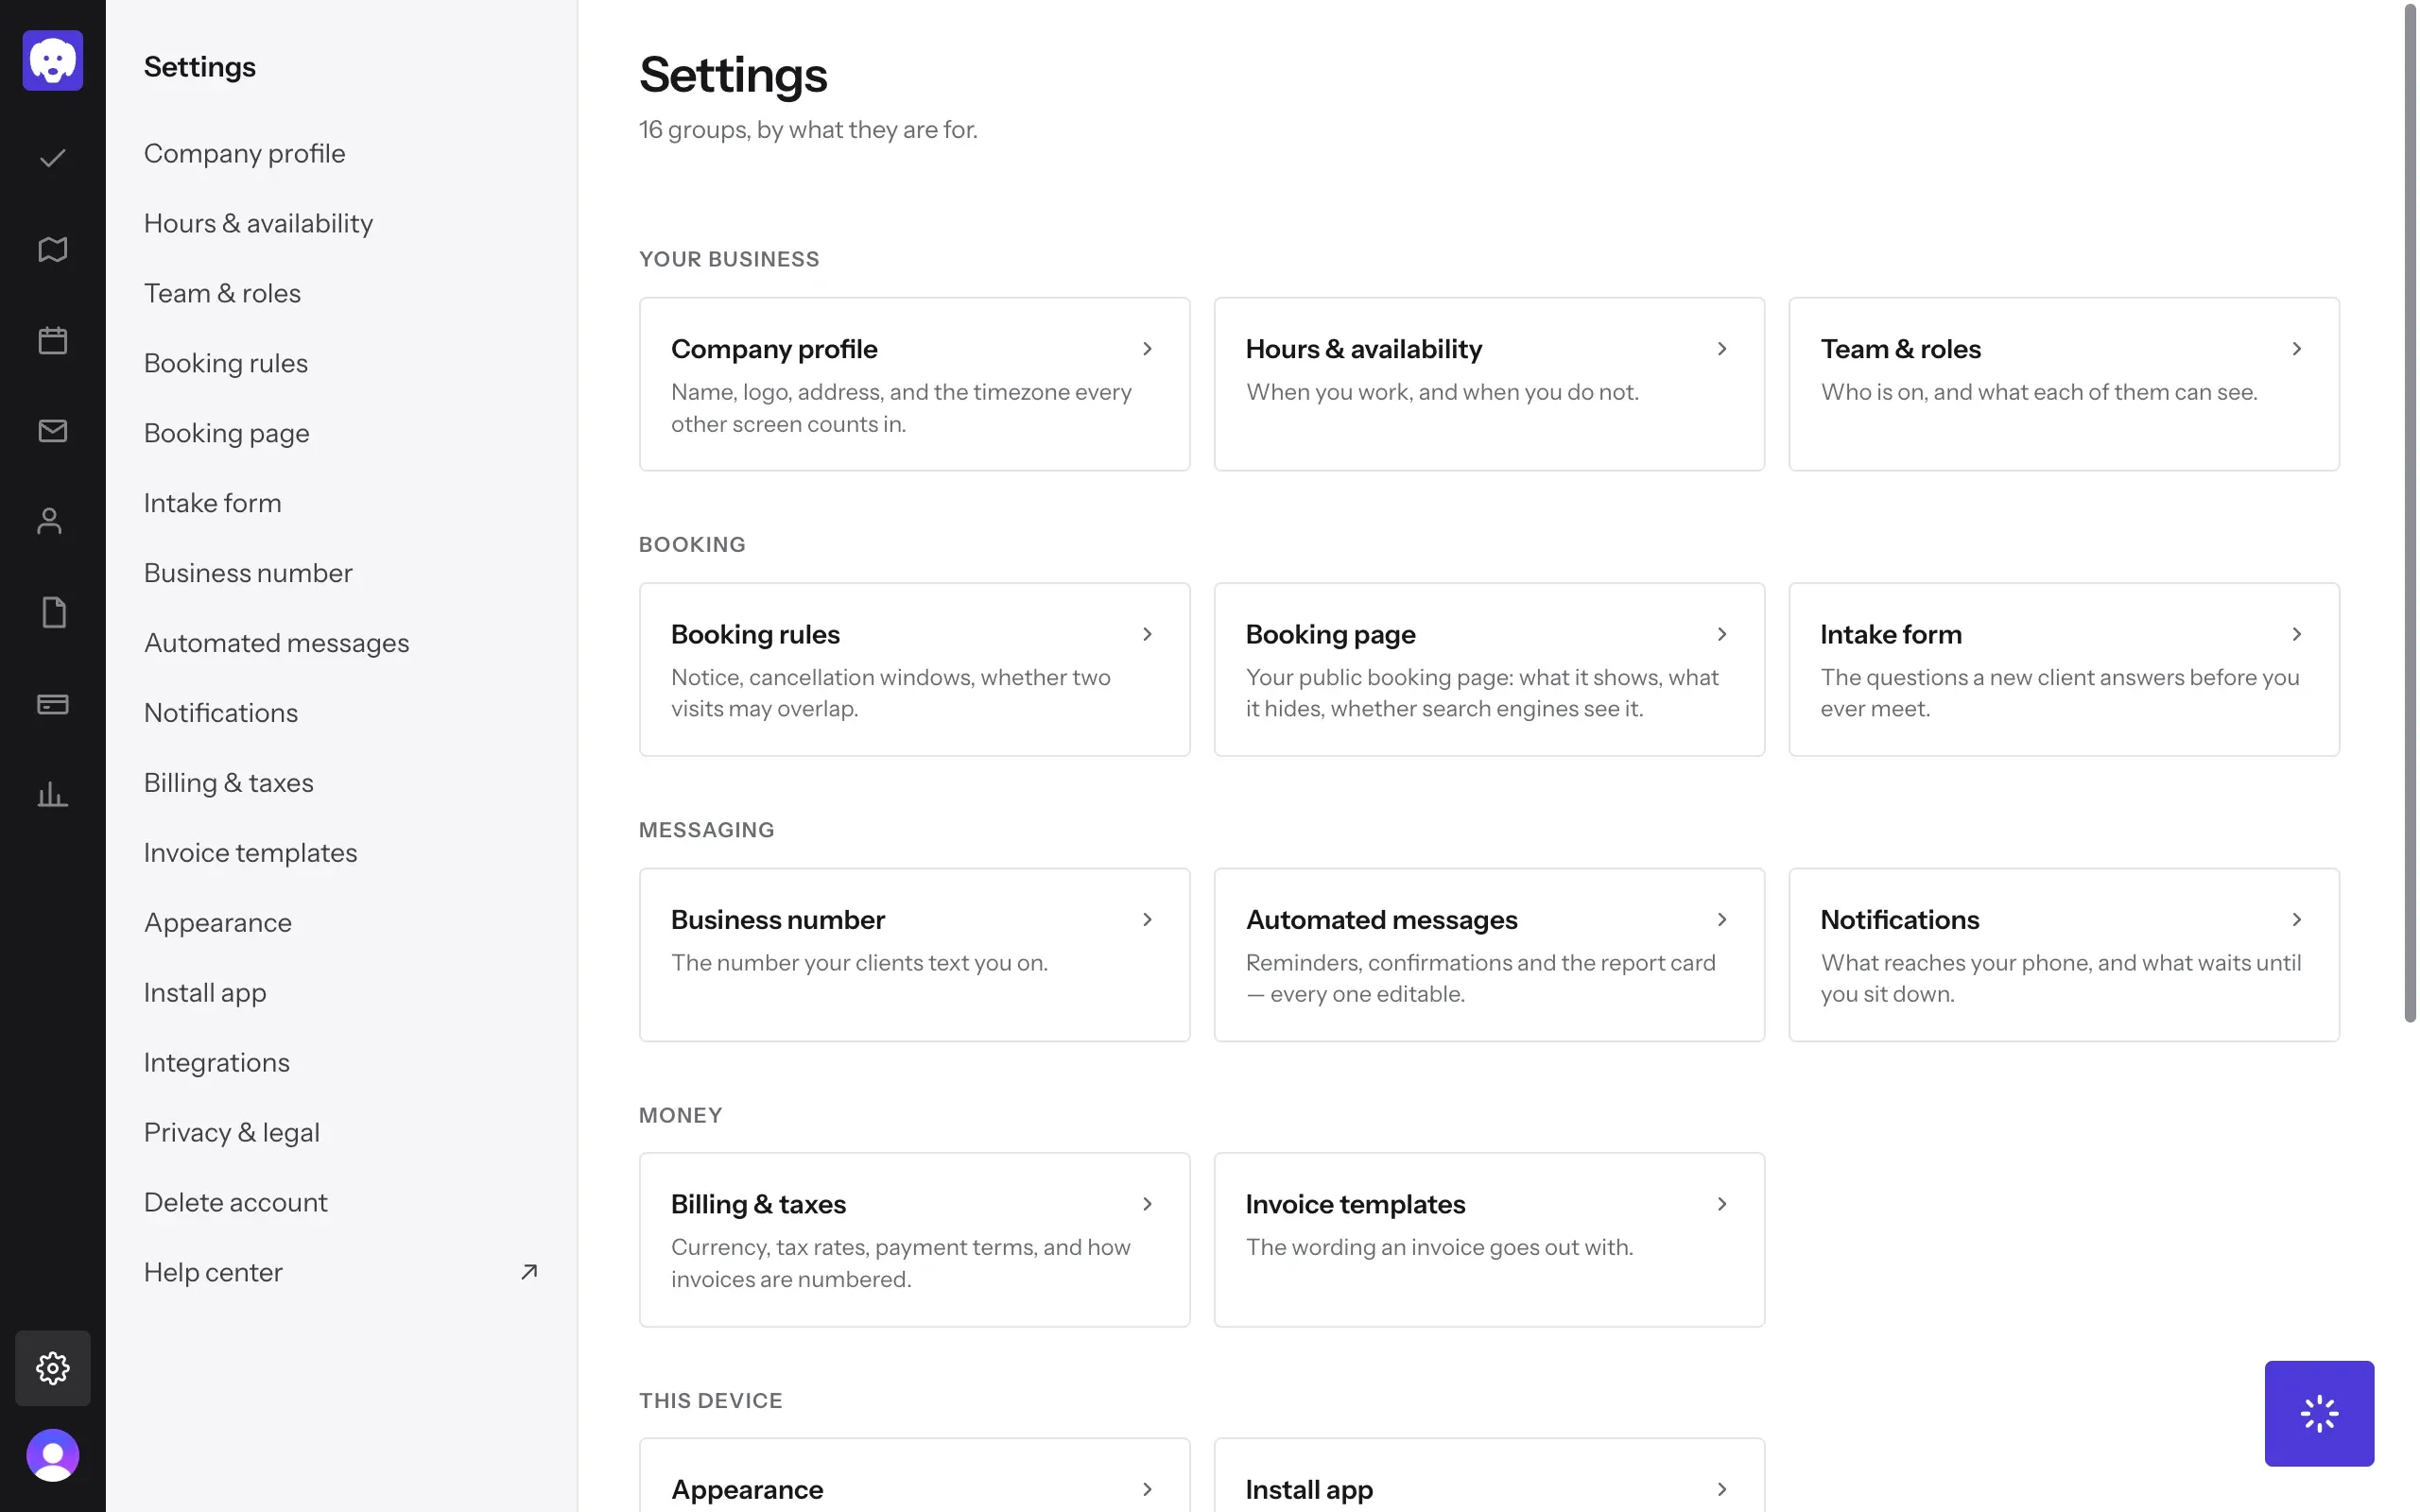Click the page vertical scrollbar
2420x1512 pixels.
point(2410,512)
